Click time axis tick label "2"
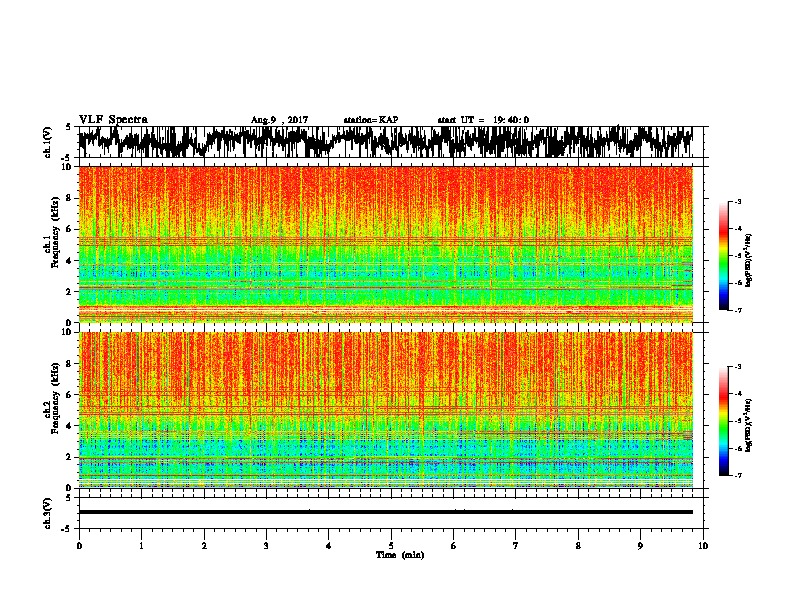Viewport: 792px width, 612px height. point(204,546)
